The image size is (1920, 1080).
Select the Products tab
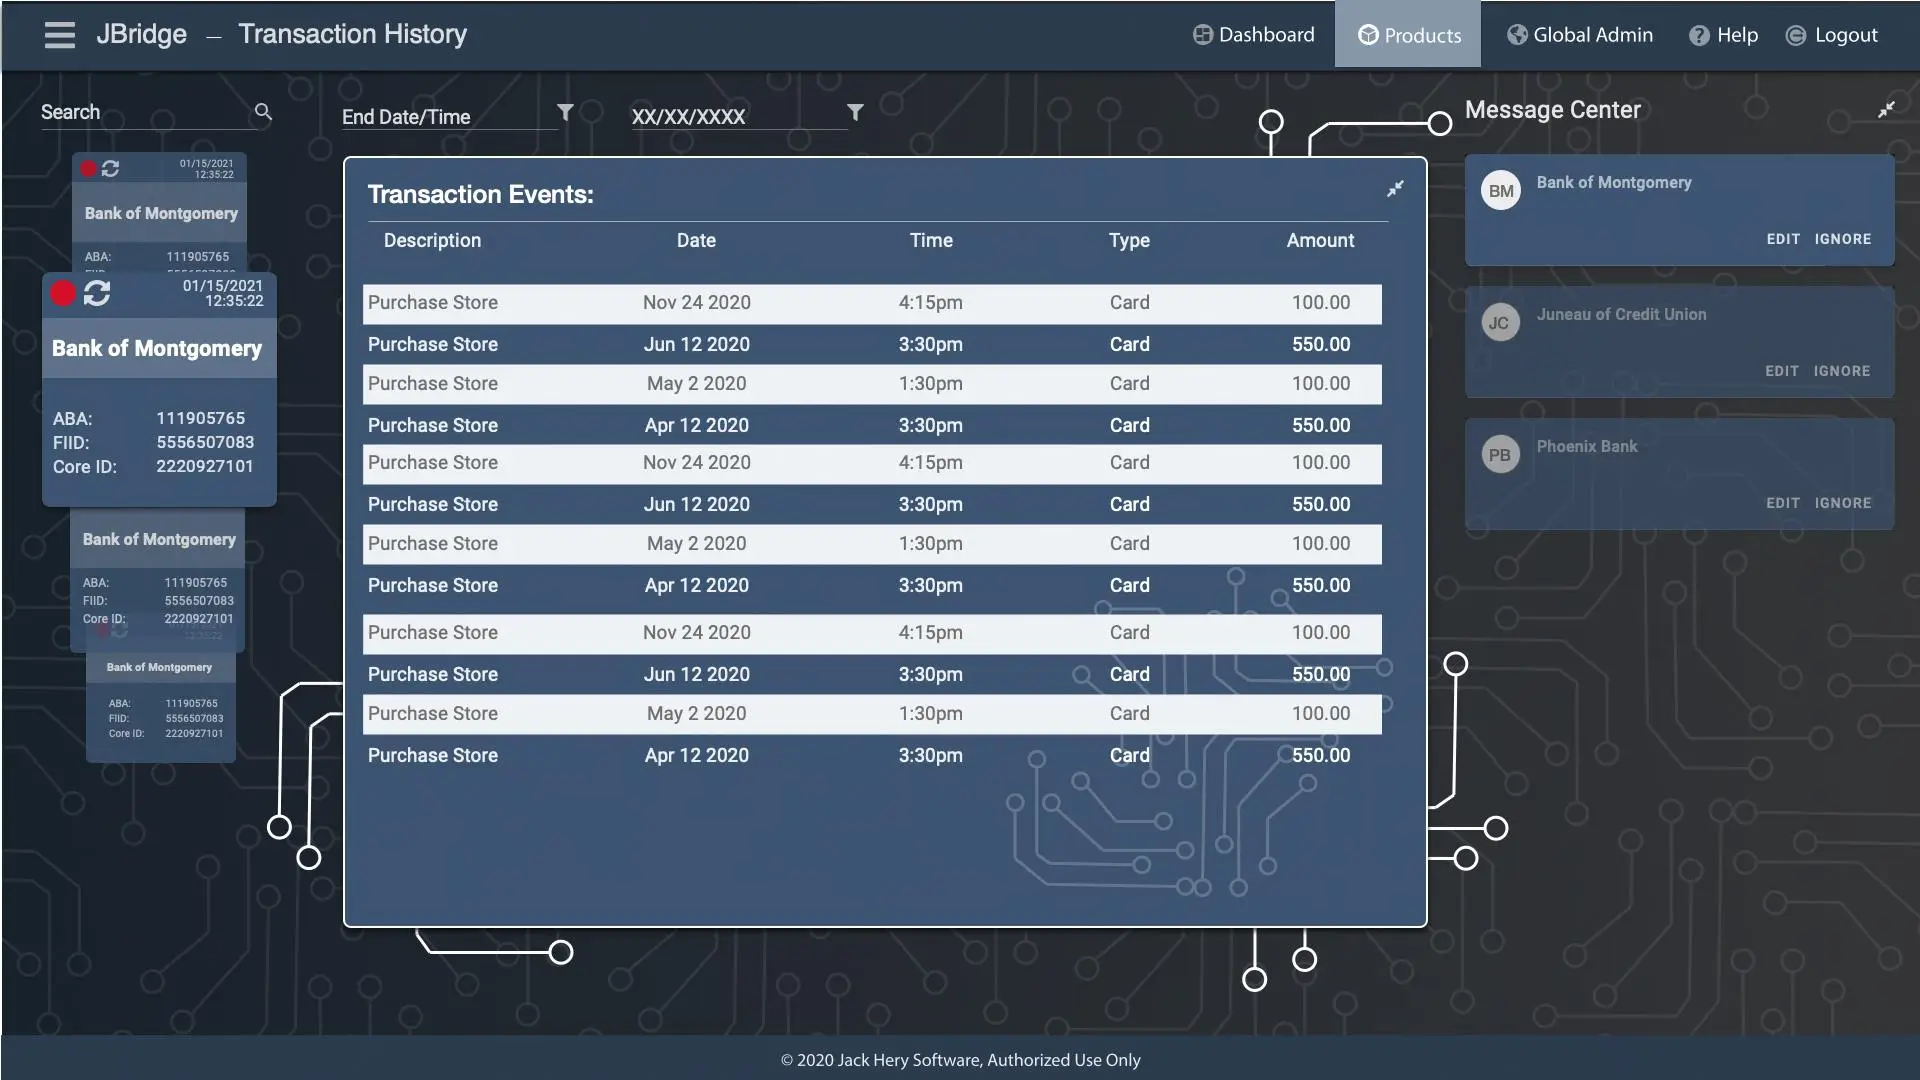pyautogui.click(x=1408, y=35)
